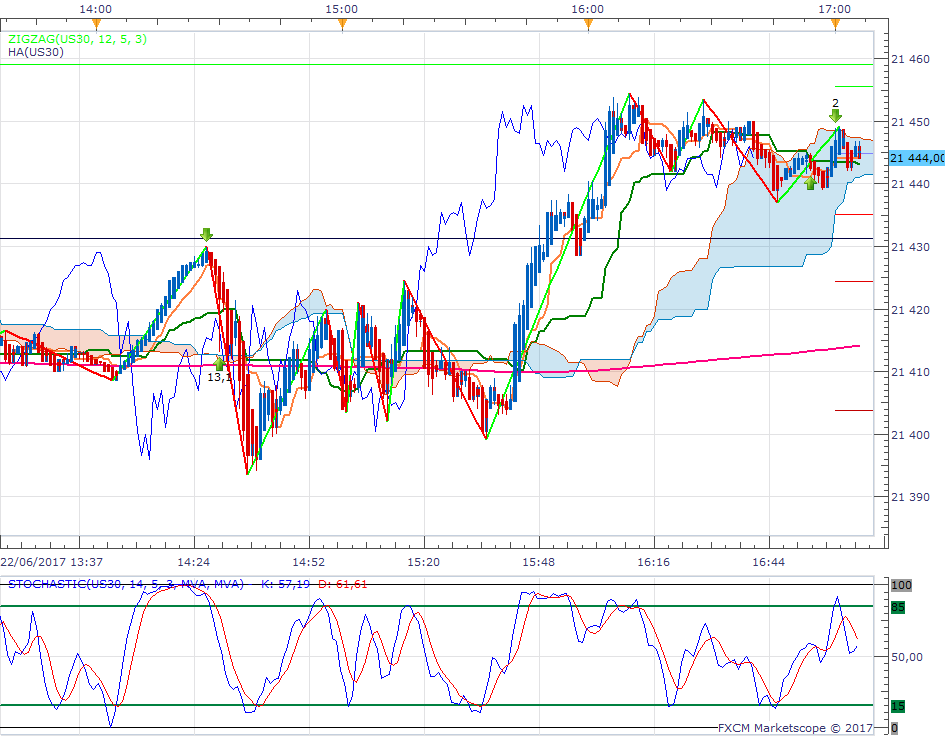946x736 pixels.
Task: Click the ZIGZAG(US30, 12, 5, 3) indicator label
Action: coord(77,39)
